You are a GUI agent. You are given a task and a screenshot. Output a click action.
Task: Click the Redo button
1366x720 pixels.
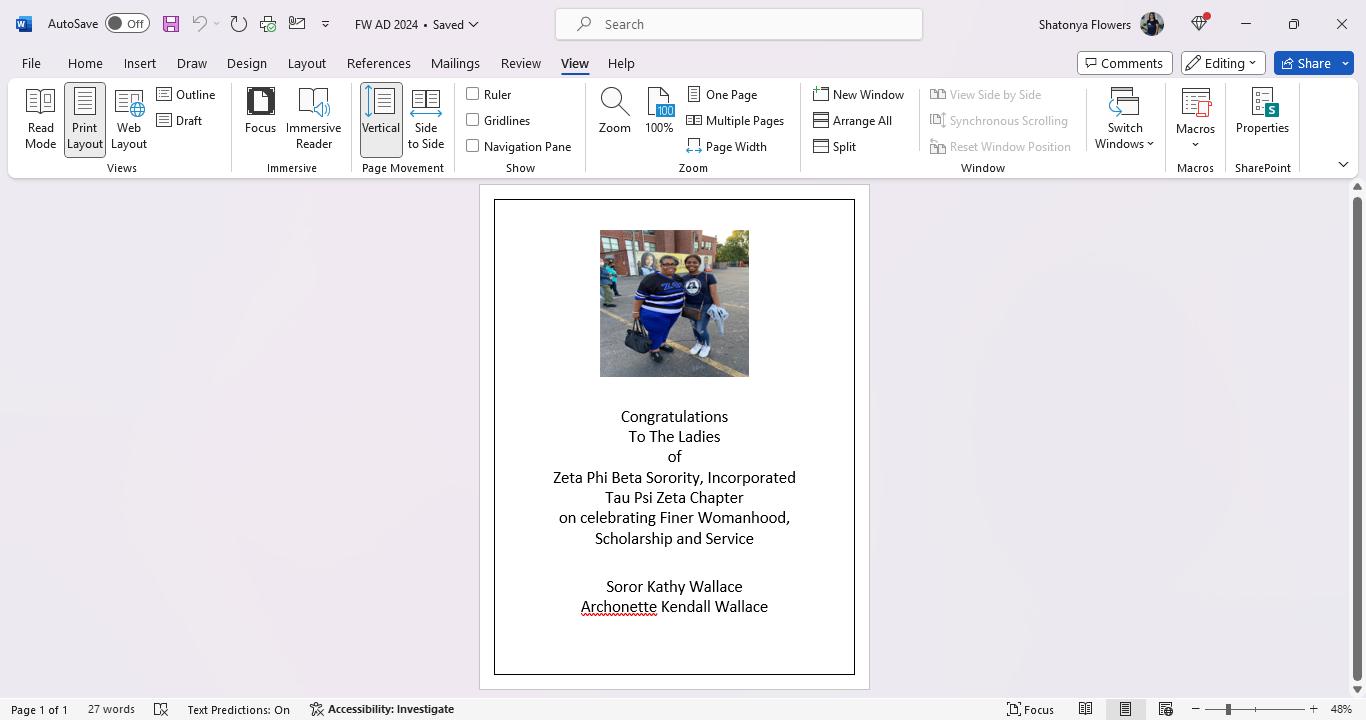coord(238,24)
